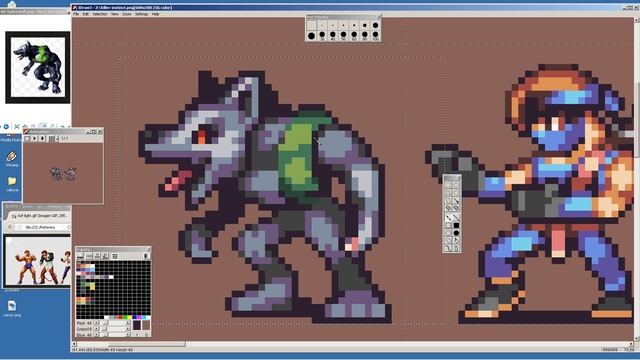Select the outlined ellipse tool
640x360 pixels.
pyautogui.click(x=448, y=233)
